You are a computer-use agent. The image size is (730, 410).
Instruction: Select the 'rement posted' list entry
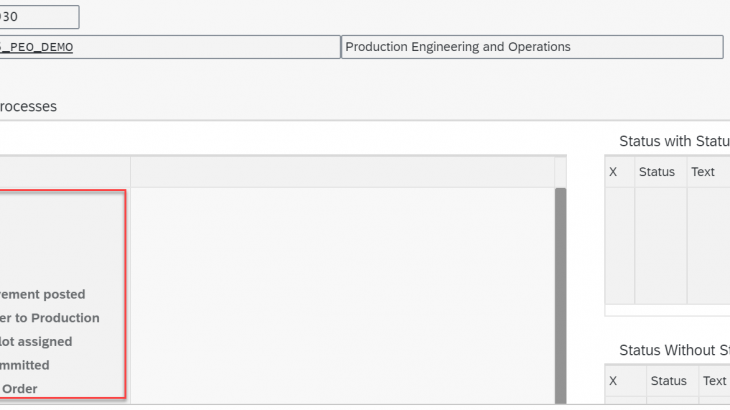[x=42, y=295]
